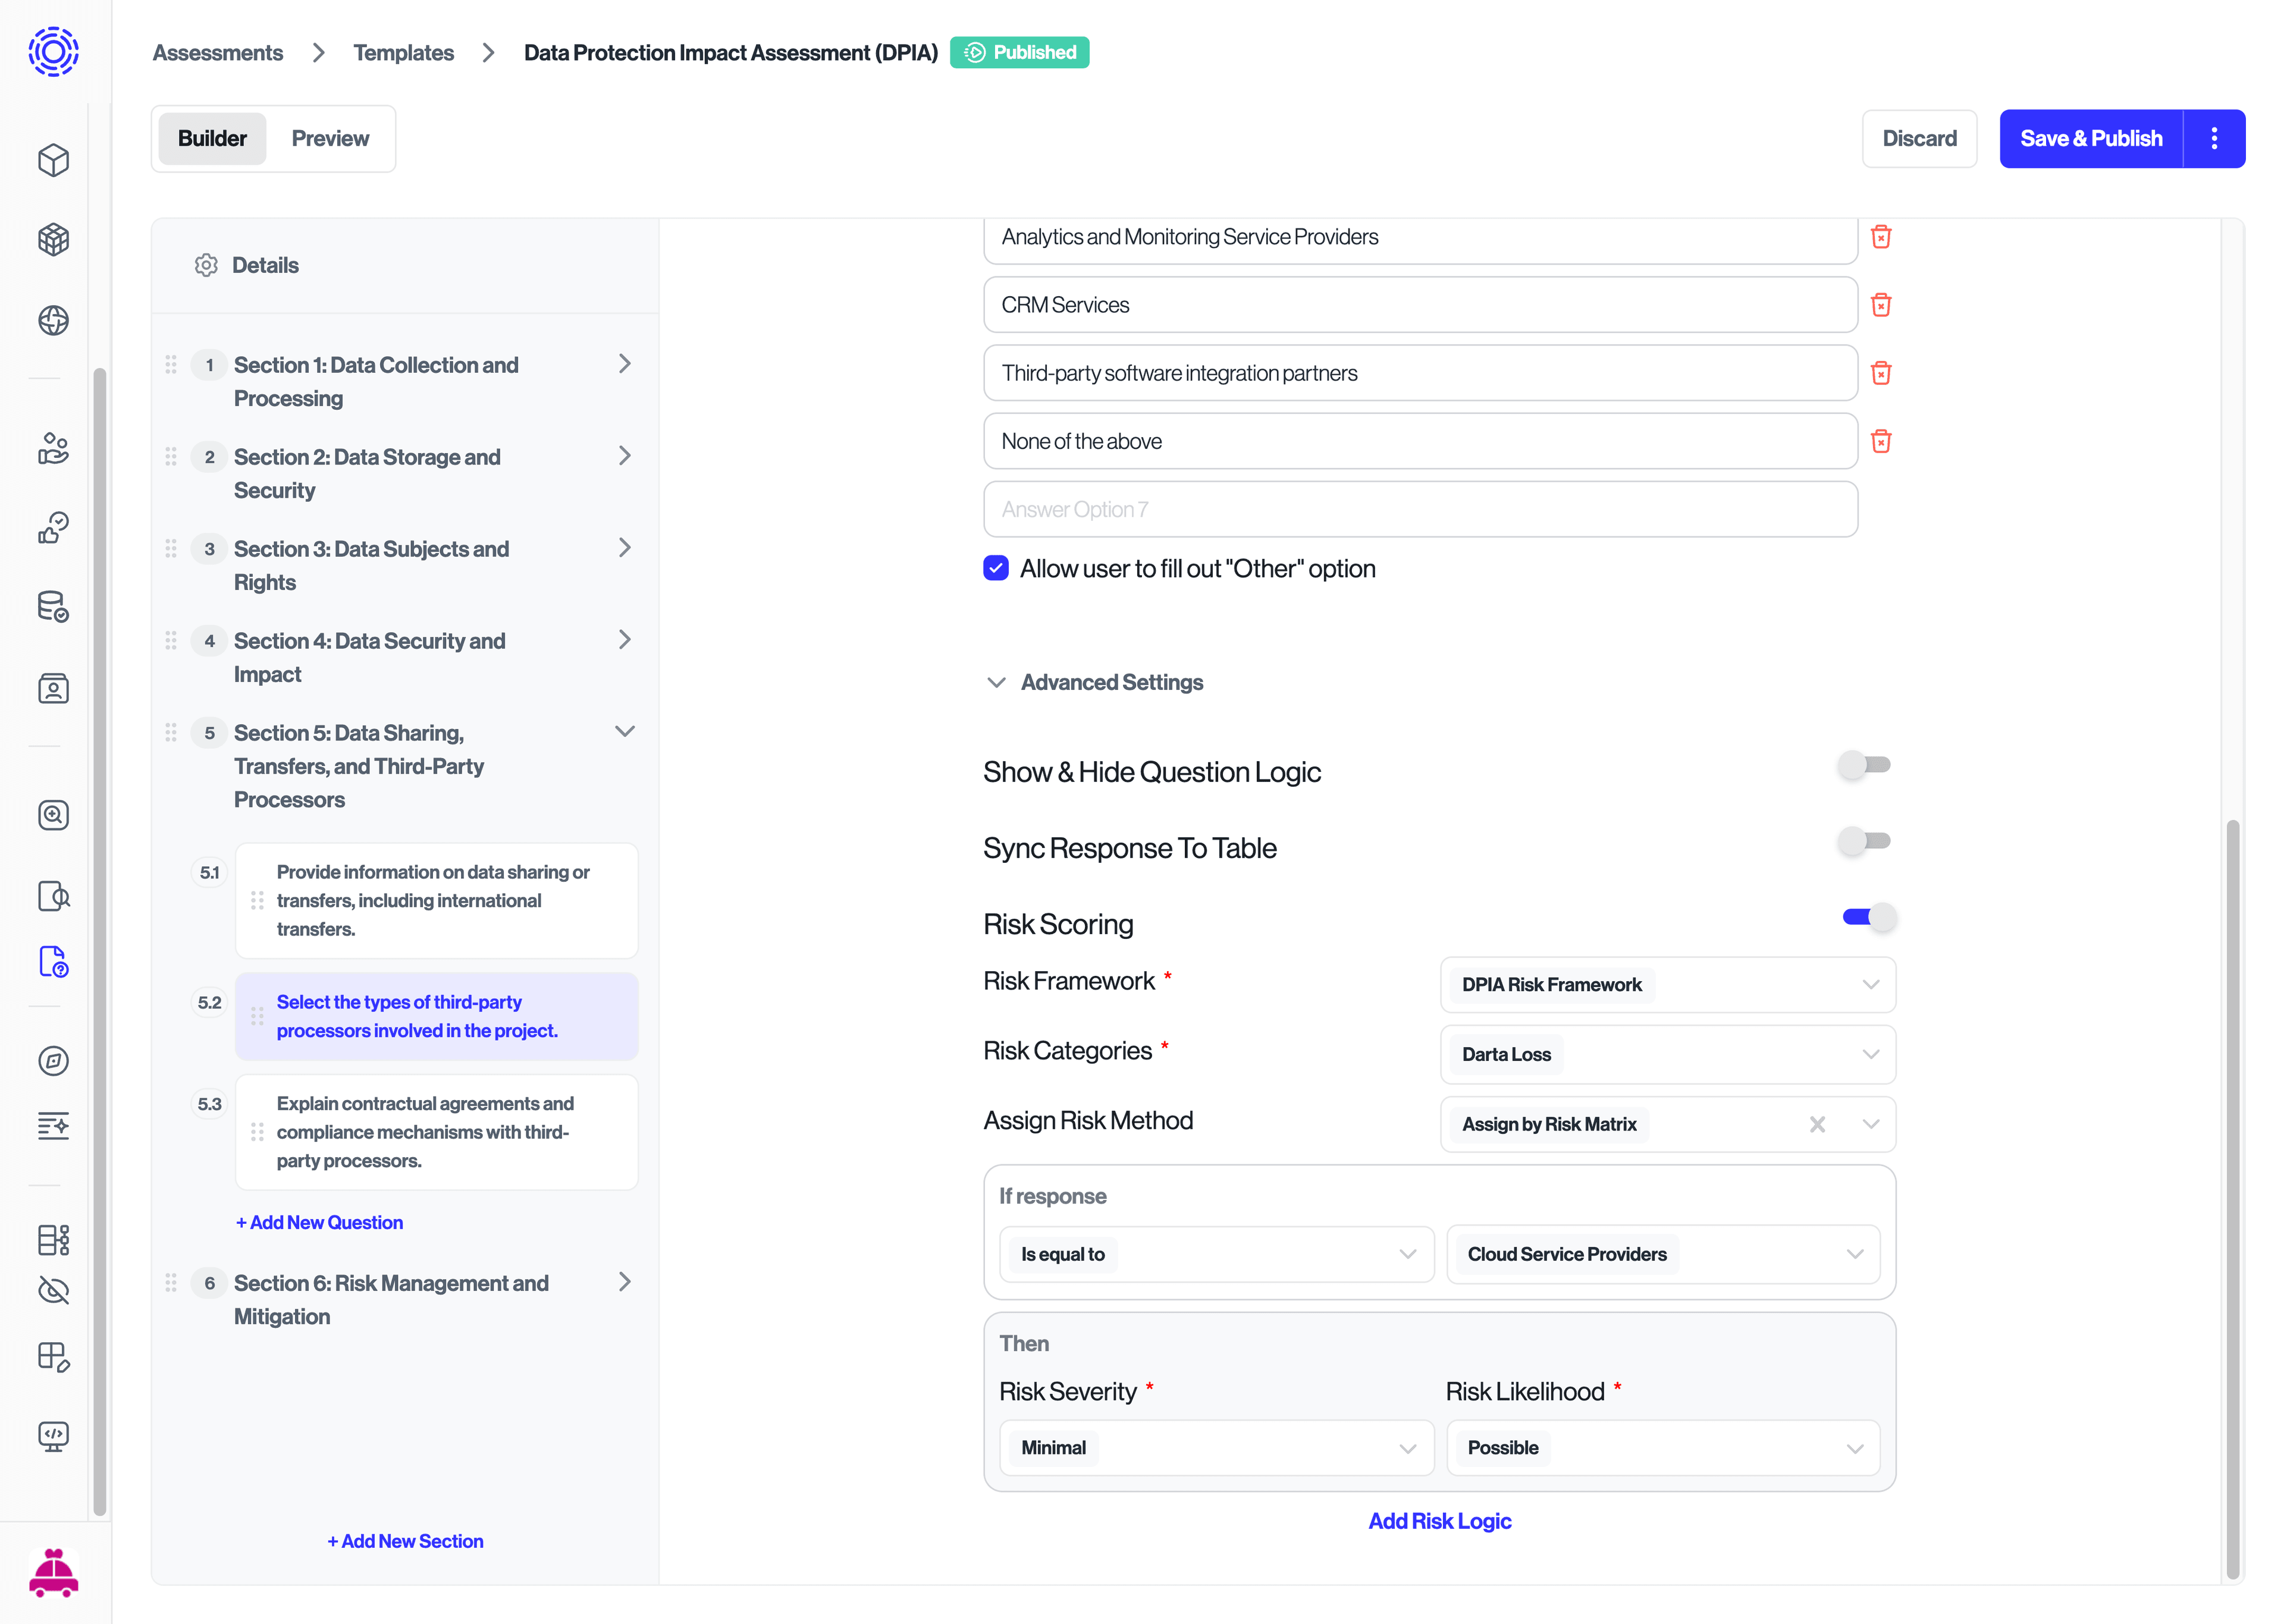Delete the CRM Services answer option

click(1880, 305)
